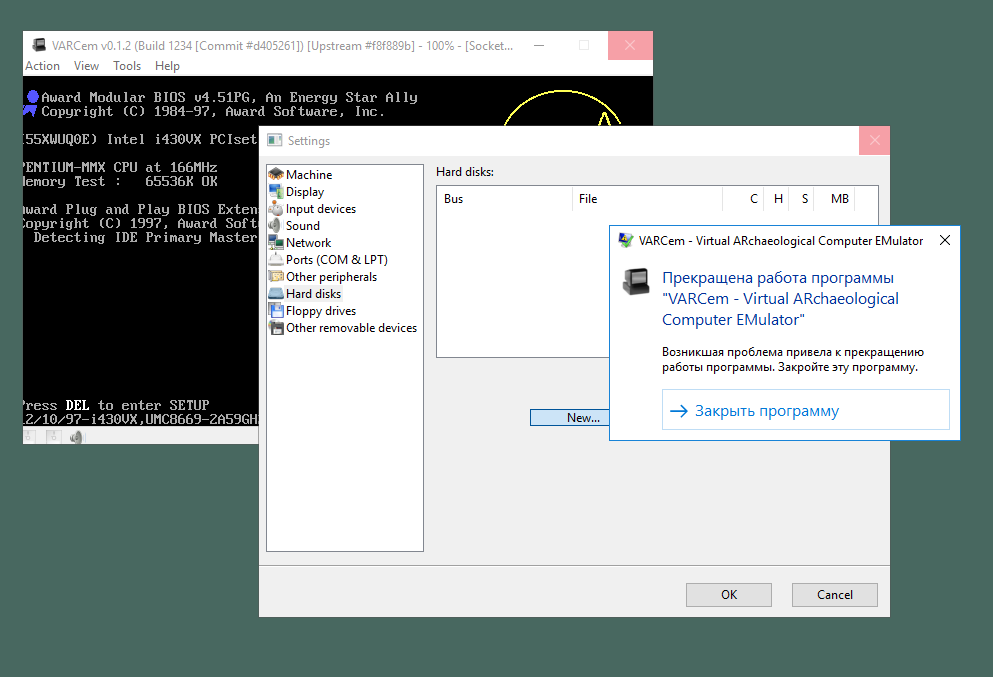Click the speaker icon in the VARCem status bar
The image size is (993, 677).
coord(76,436)
